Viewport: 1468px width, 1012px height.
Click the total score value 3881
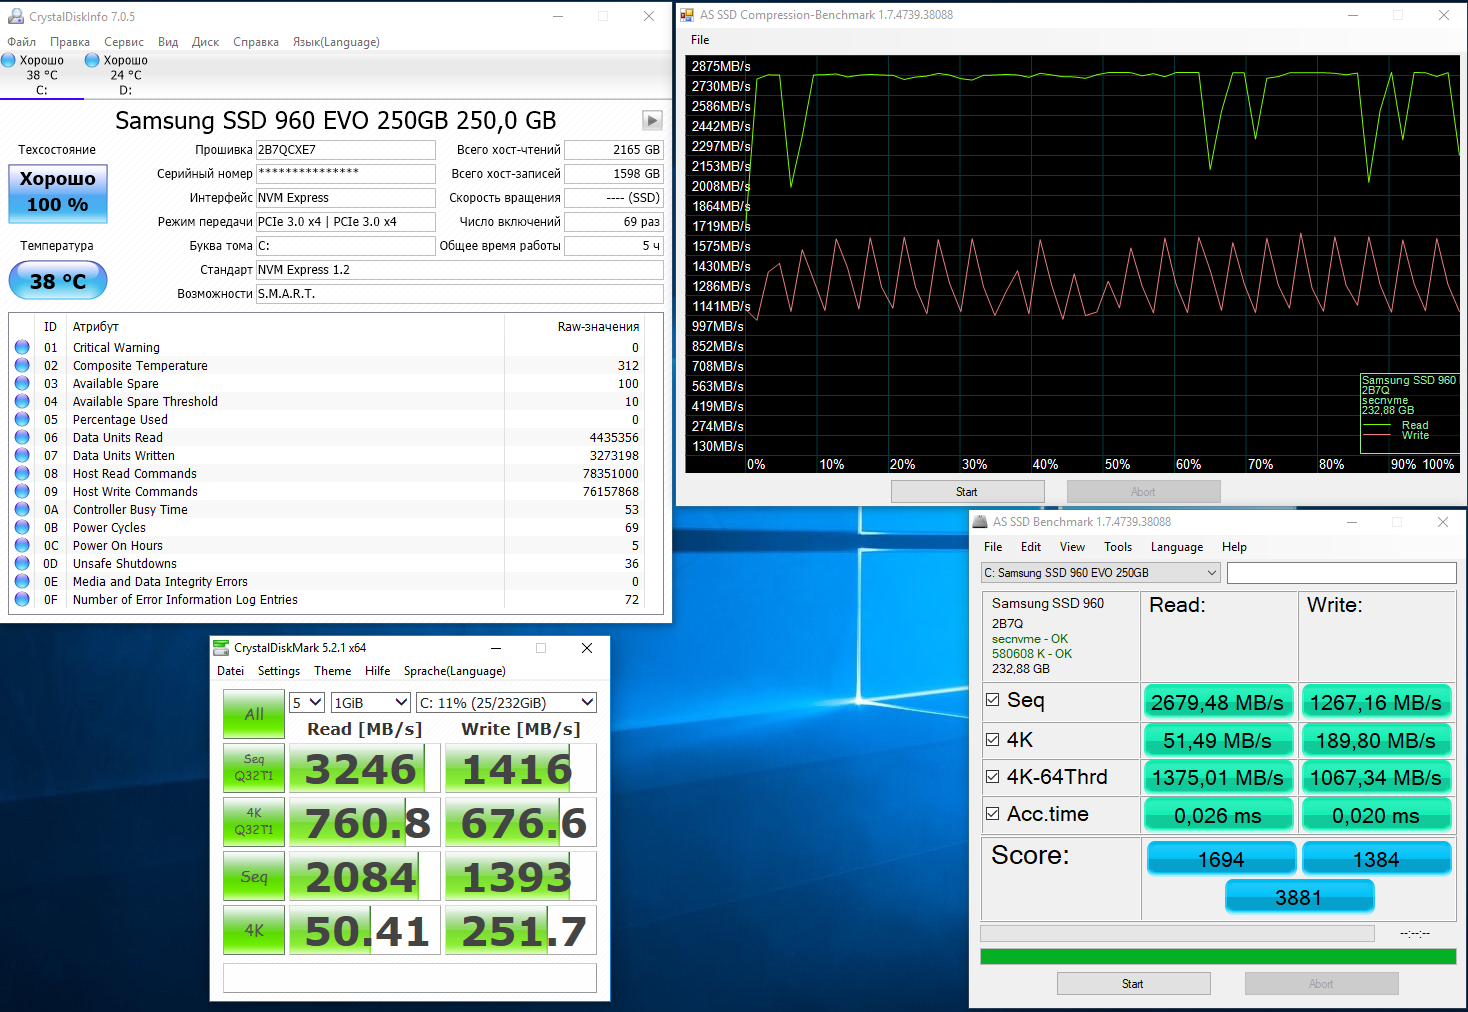[1299, 897]
